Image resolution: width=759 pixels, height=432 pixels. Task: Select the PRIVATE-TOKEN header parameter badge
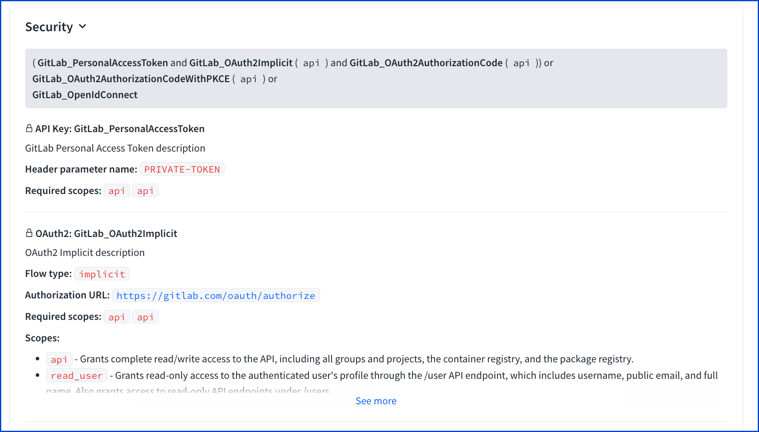(182, 170)
